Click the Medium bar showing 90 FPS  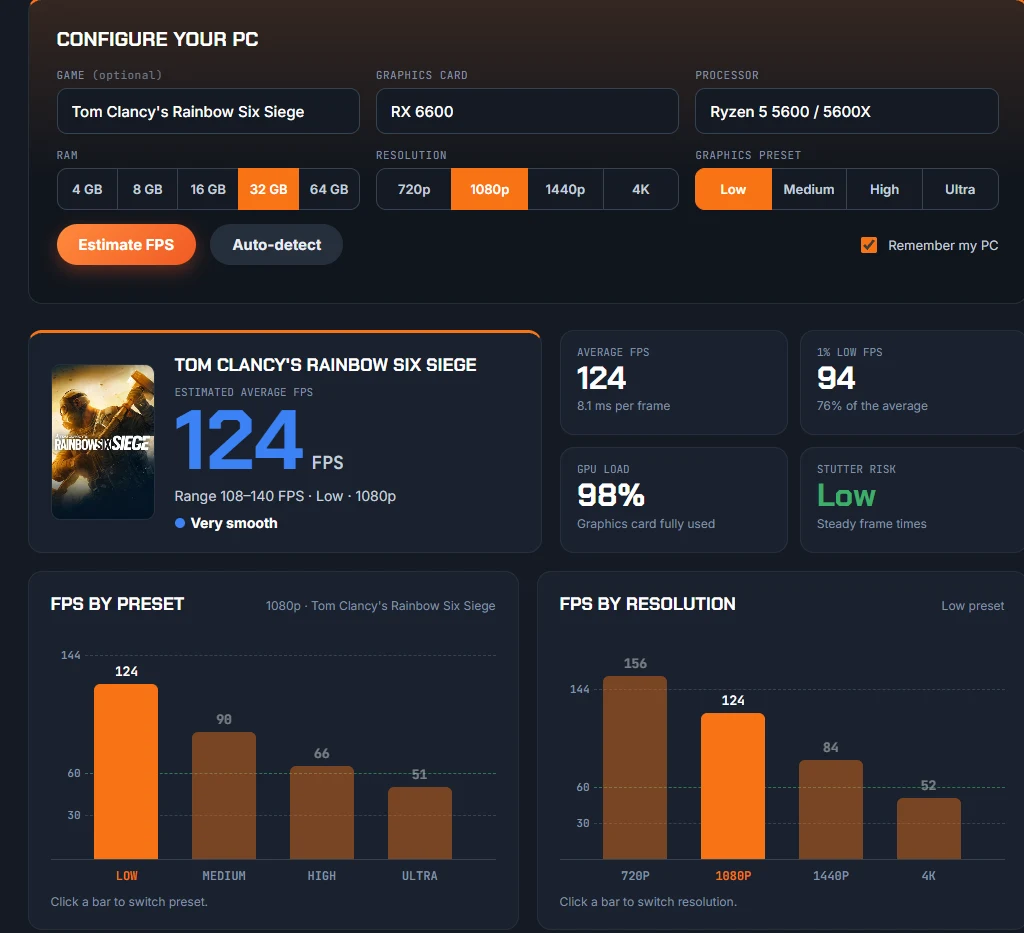tap(224, 795)
